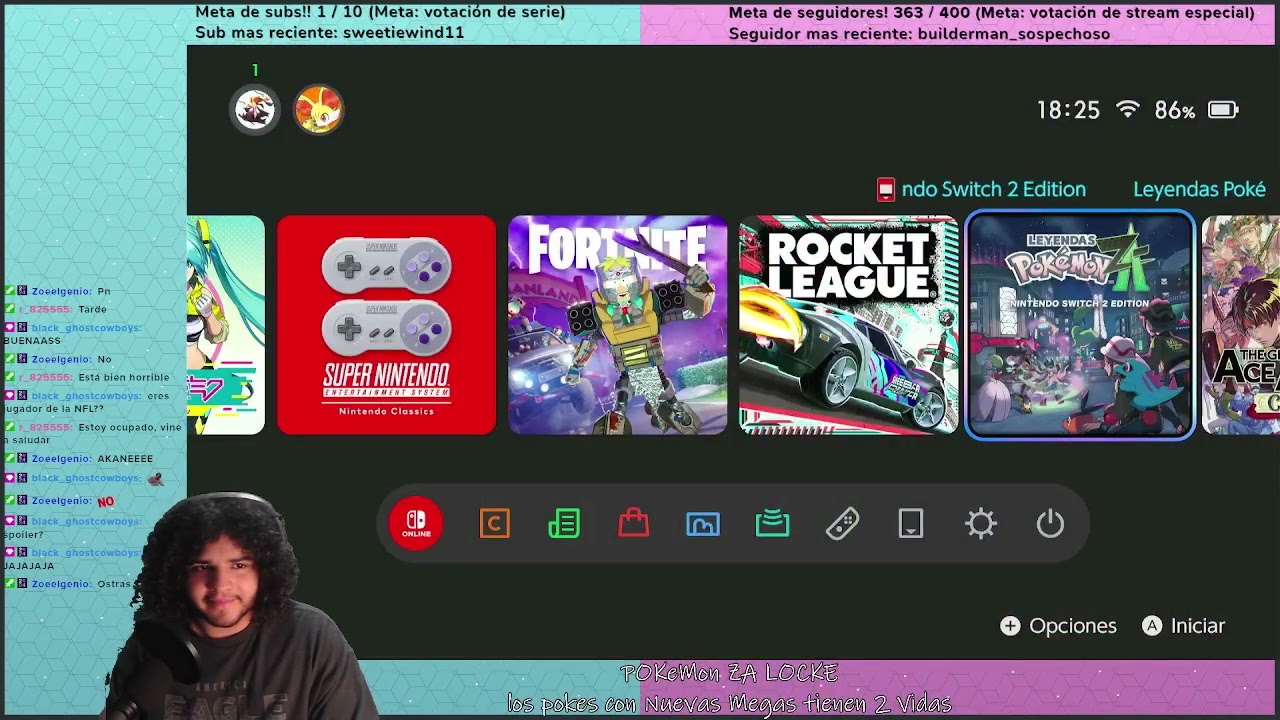Click 'Sub mas reciente: sweetiewind11' text
Image resolution: width=1280 pixels, height=720 pixels.
click(x=330, y=33)
